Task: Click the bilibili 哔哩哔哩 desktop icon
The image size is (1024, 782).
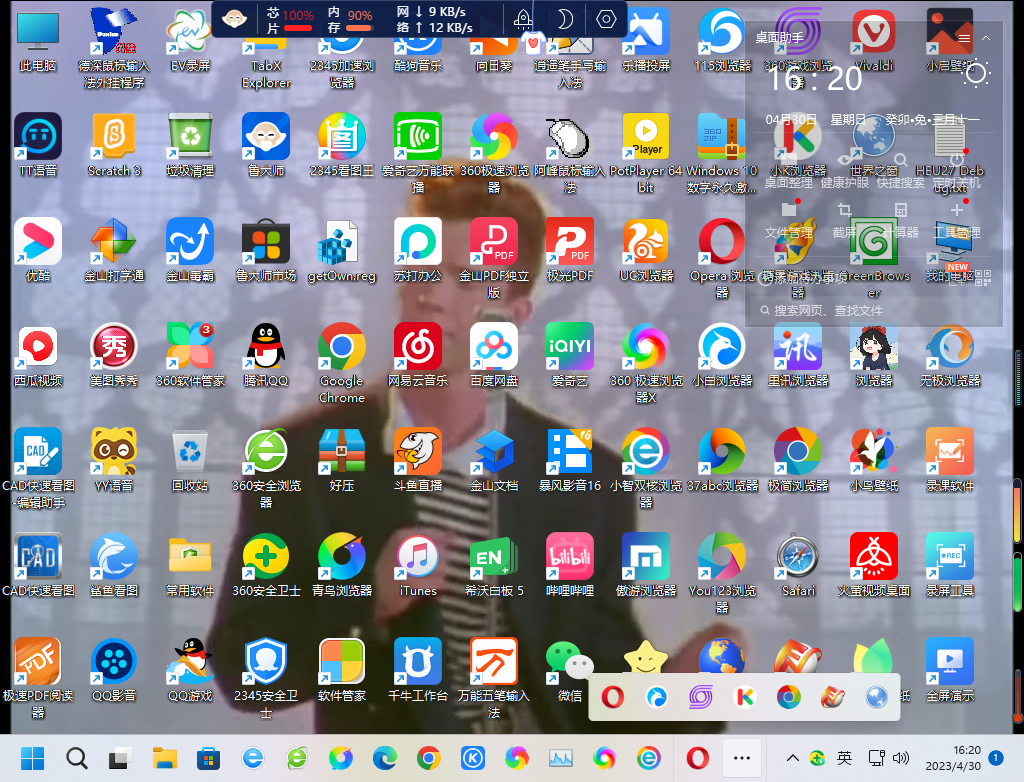Action: 570,557
